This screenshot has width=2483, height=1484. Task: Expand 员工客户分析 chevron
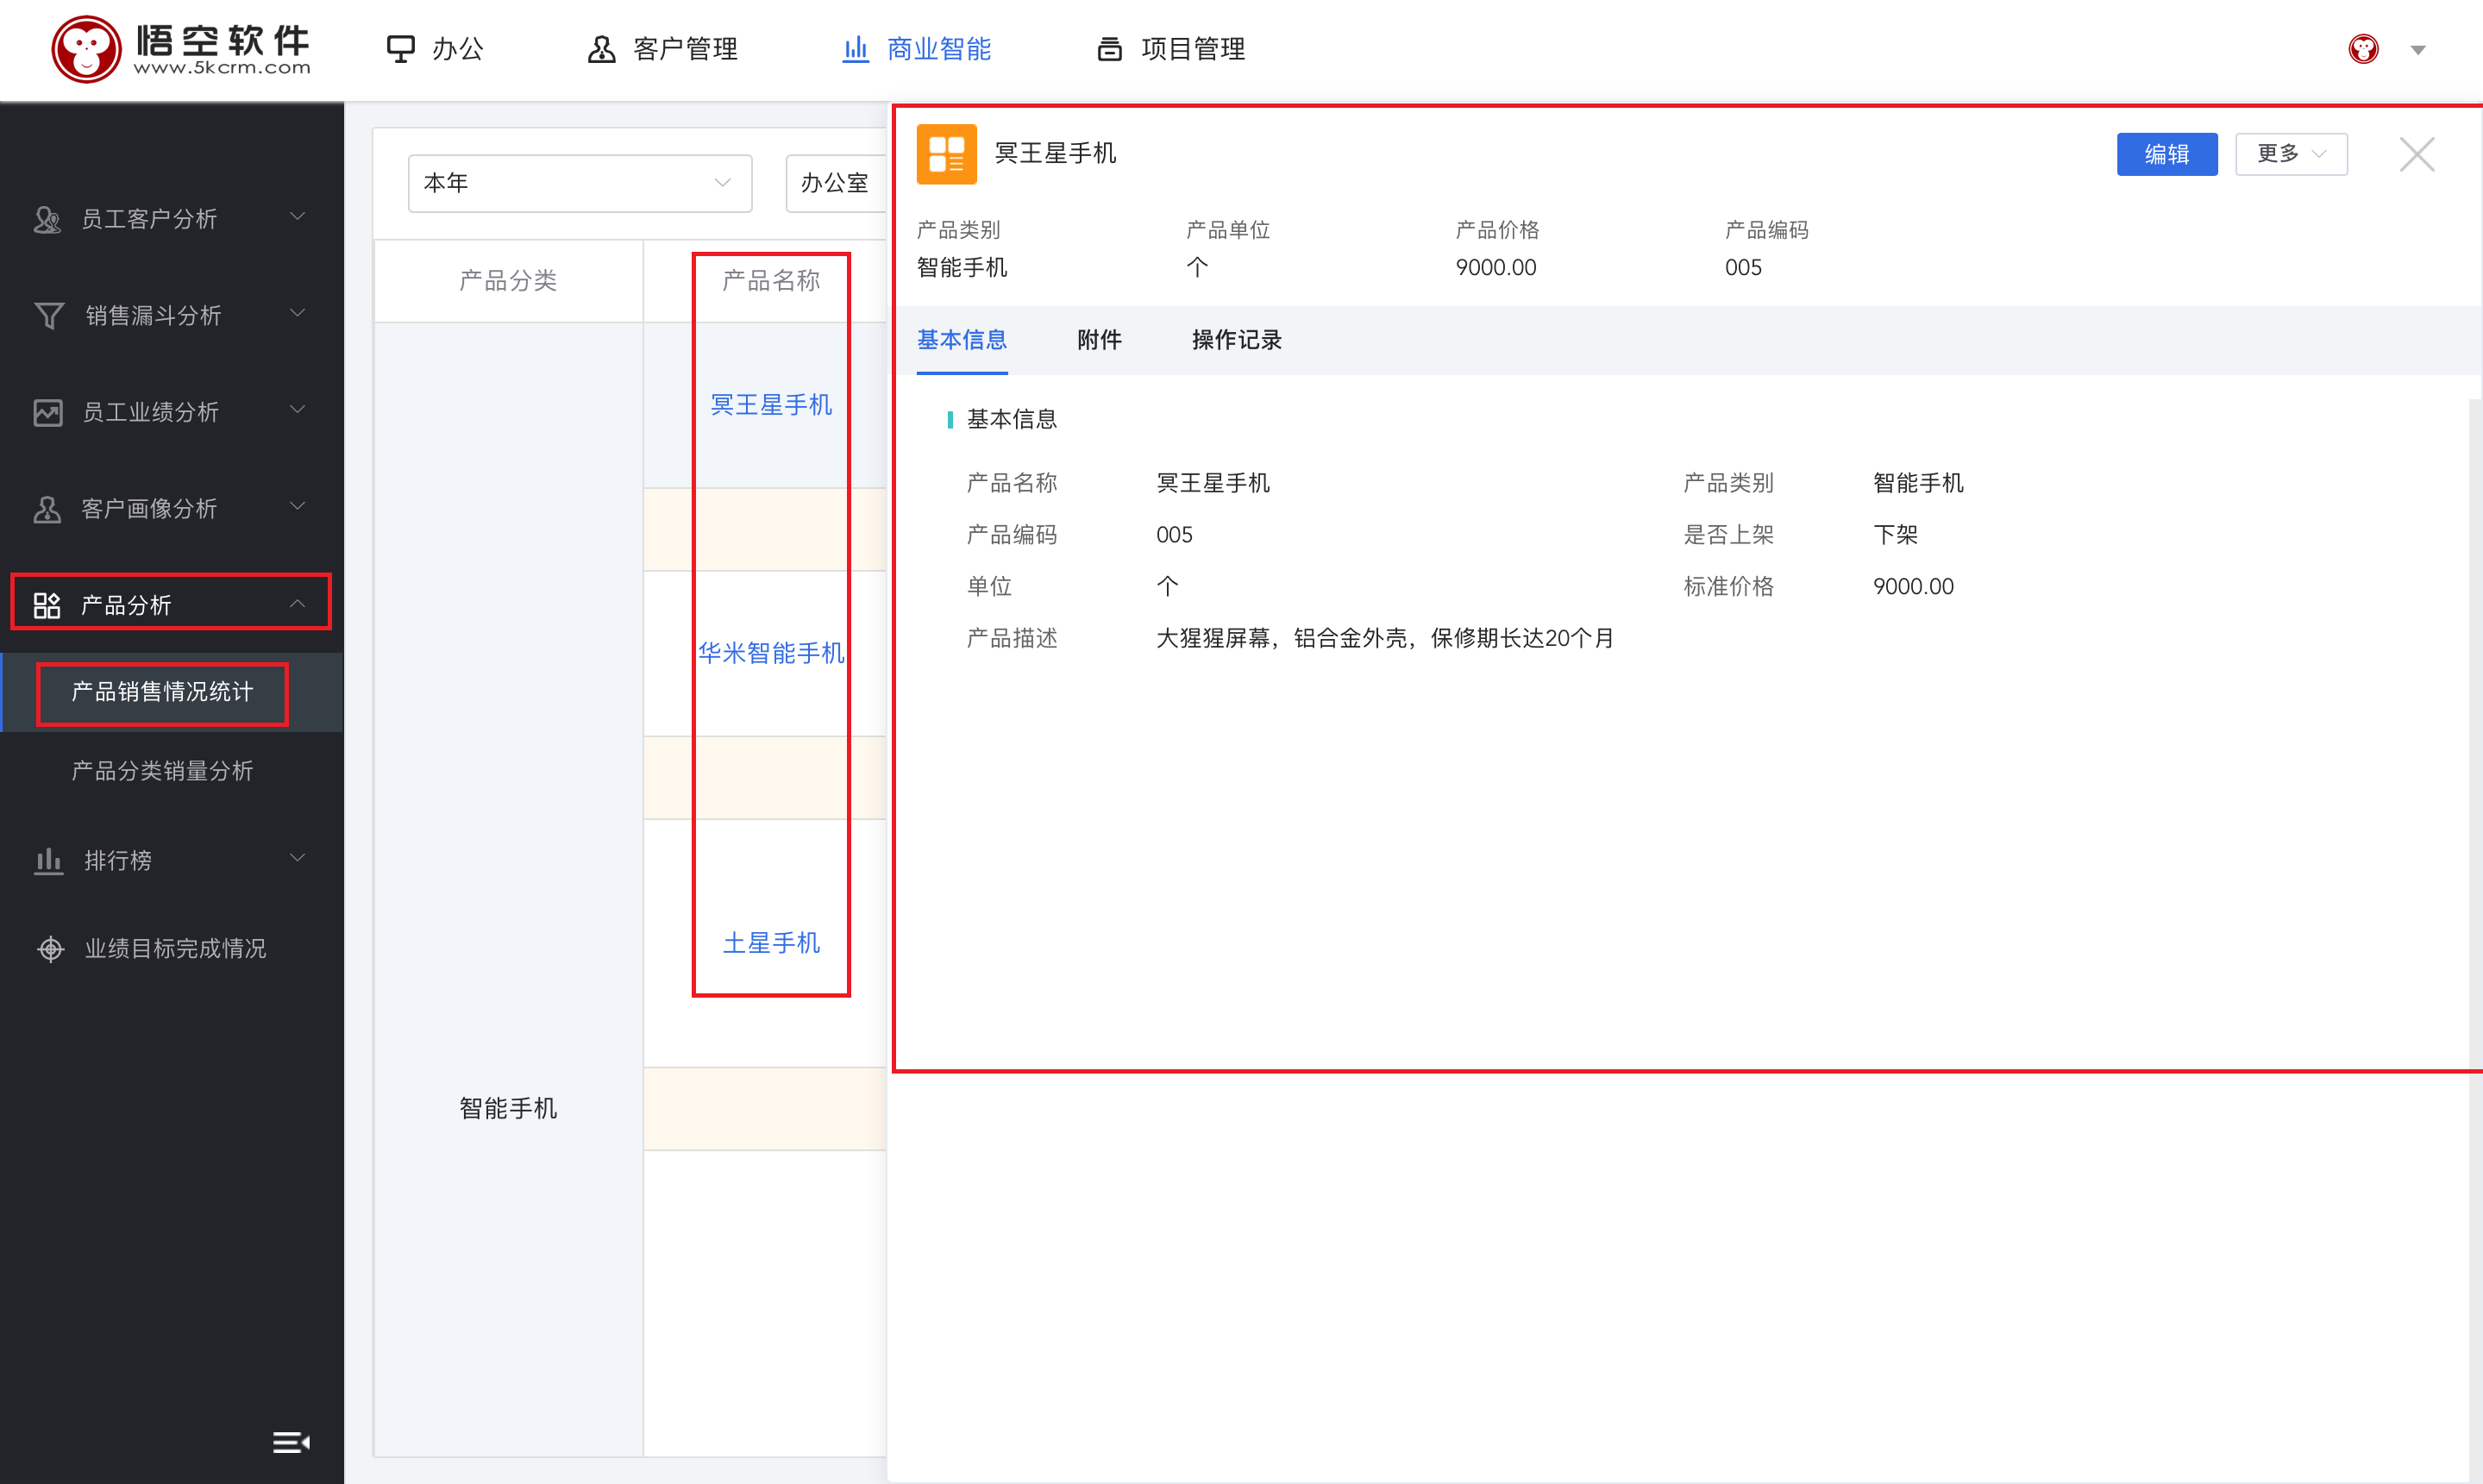pyautogui.click(x=297, y=217)
